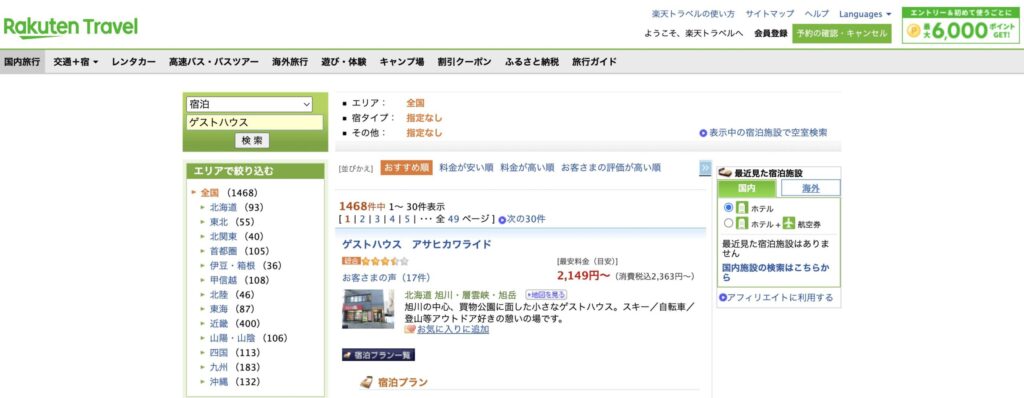This screenshot has height=398, width=1024.
Task: Filter by 北海道 area
Action: [x=223, y=208]
